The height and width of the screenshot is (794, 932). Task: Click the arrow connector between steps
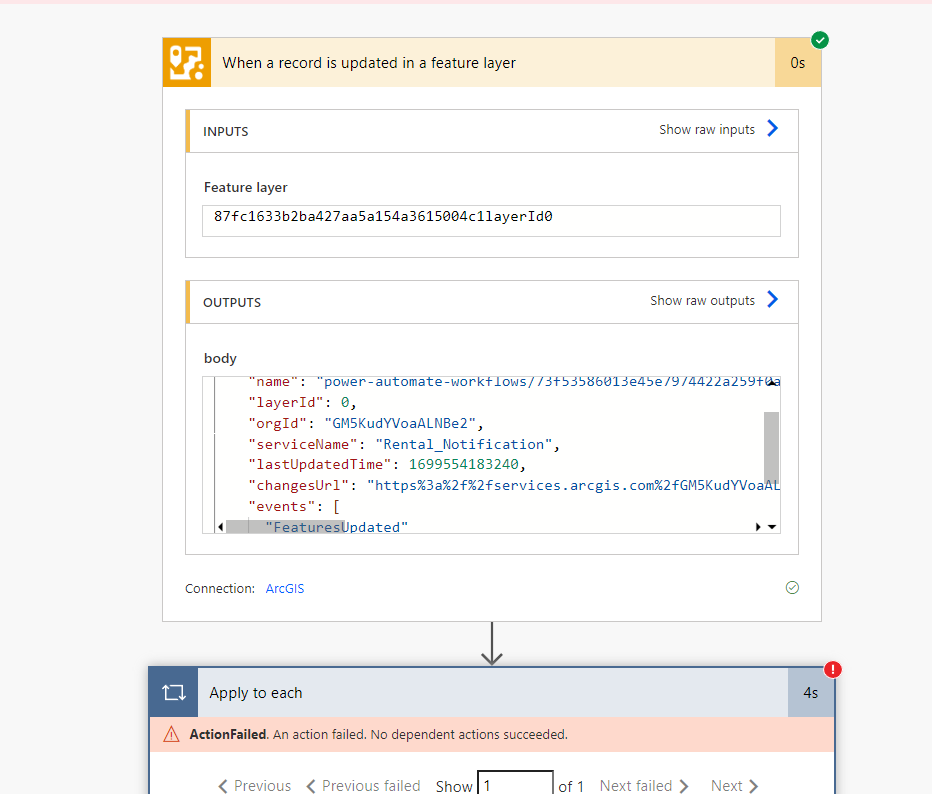pyautogui.click(x=491, y=643)
